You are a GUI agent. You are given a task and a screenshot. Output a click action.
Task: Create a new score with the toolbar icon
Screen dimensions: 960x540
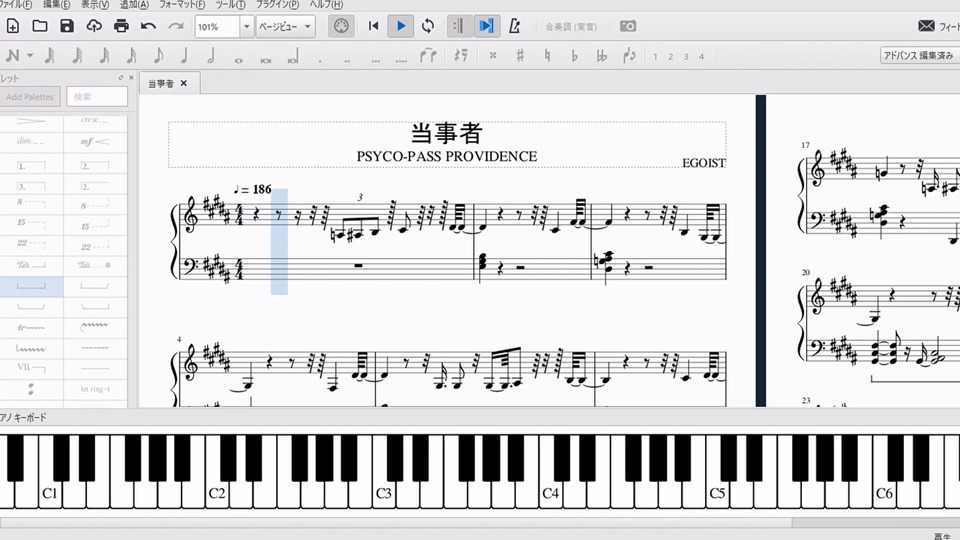[x=13, y=26]
